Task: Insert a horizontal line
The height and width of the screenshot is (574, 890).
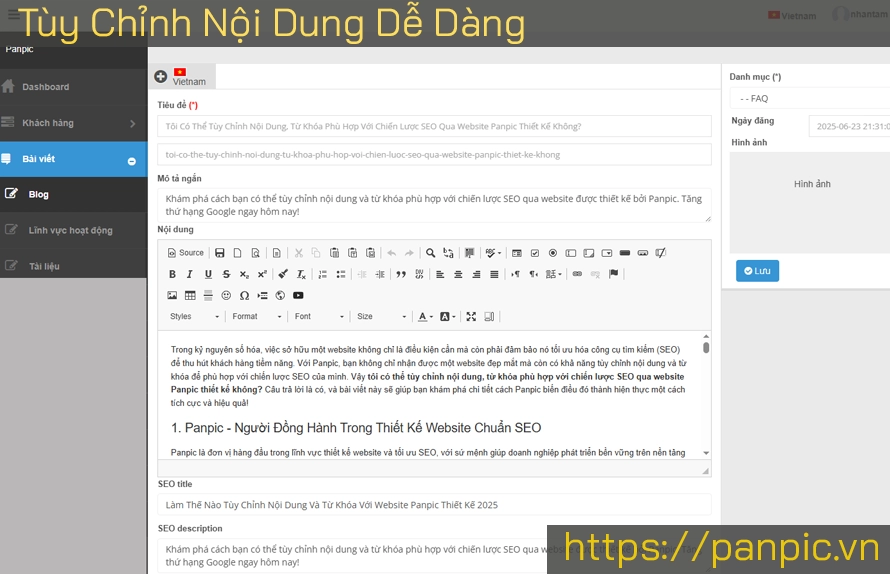Action: pyautogui.click(x=208, y=295)
